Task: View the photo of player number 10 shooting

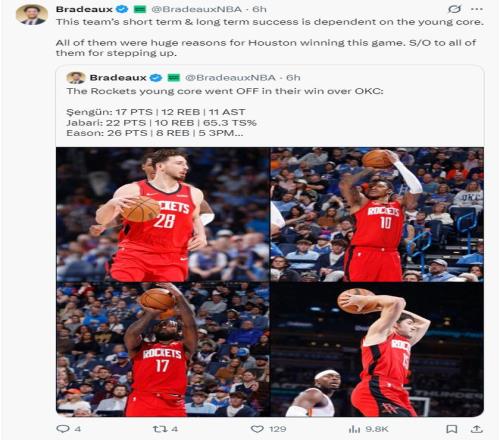Action: click(x=377, y=214)
